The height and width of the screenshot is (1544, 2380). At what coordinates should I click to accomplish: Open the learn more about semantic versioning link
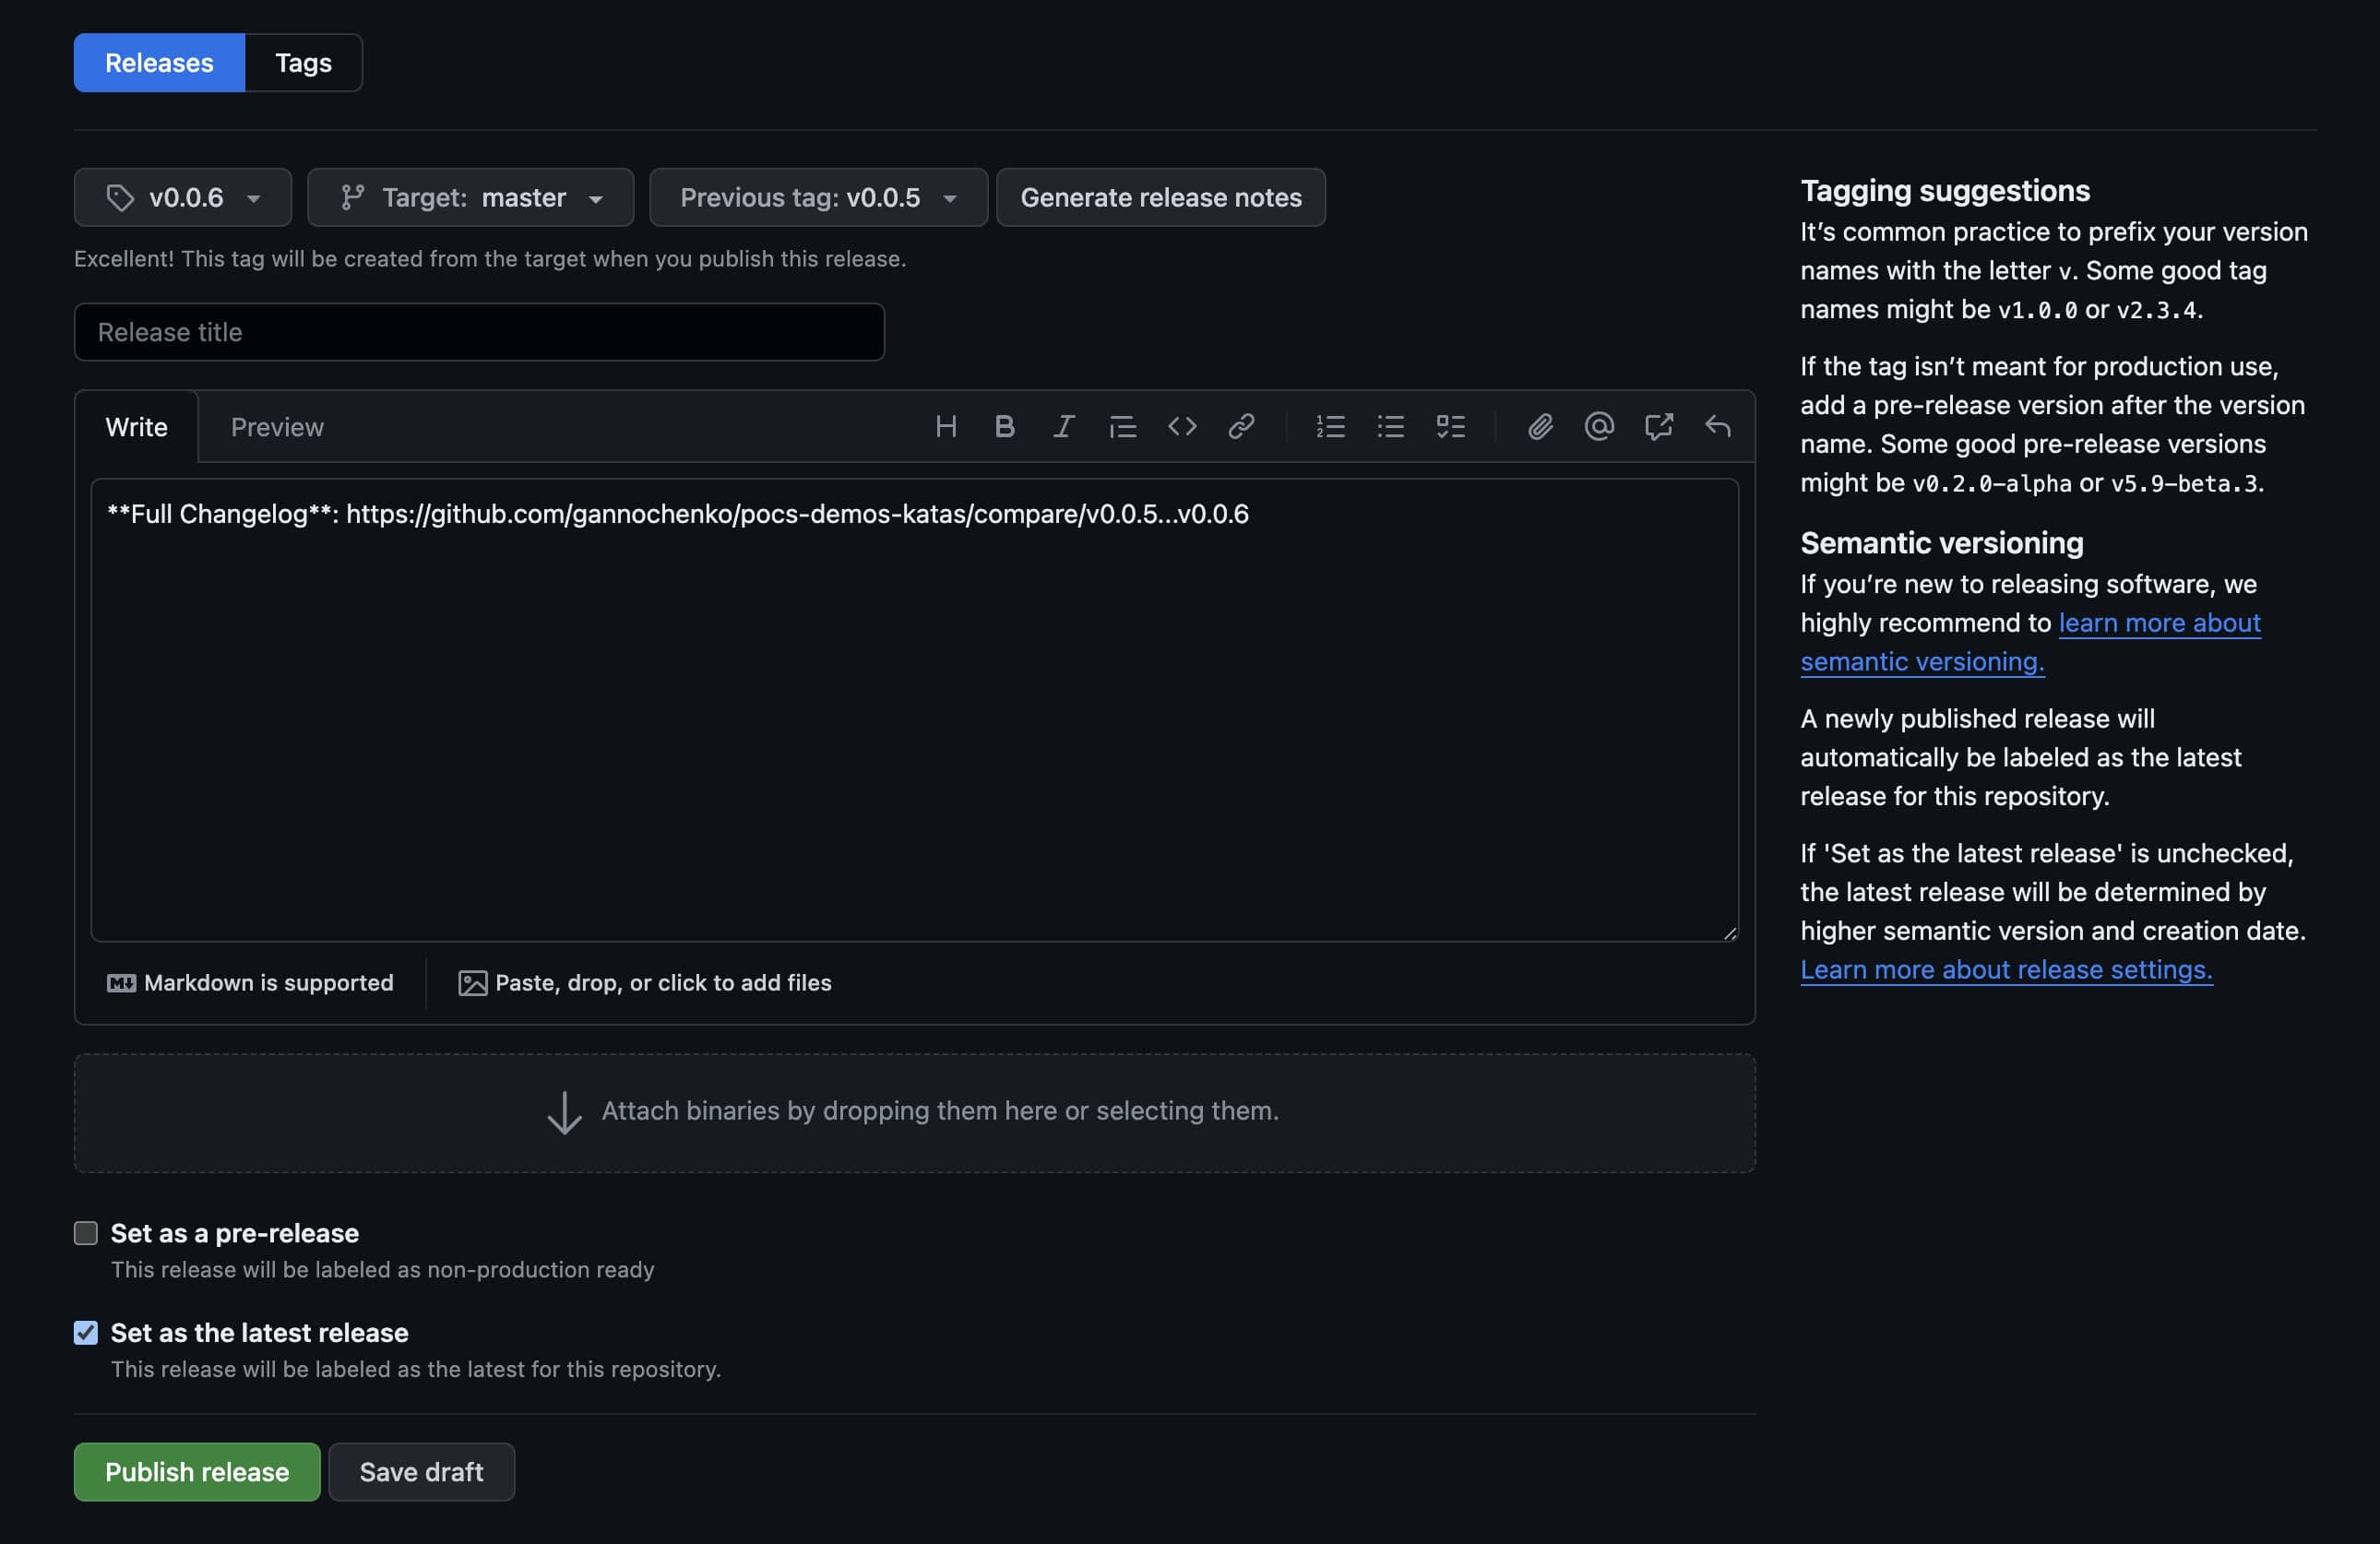tap(2030, 642)
